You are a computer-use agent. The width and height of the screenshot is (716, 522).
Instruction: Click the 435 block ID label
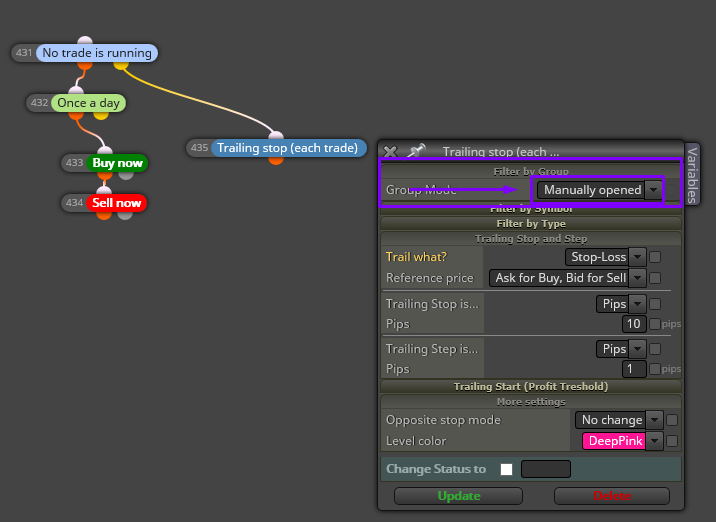(199, 148)
